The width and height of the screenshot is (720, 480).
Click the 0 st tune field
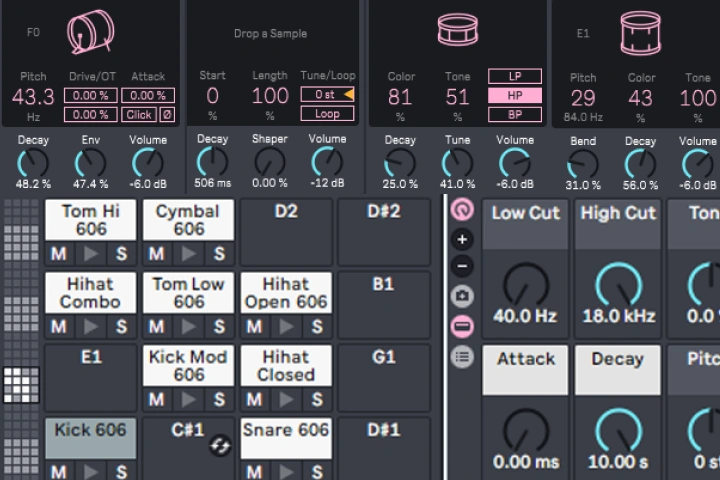(327, 94)
